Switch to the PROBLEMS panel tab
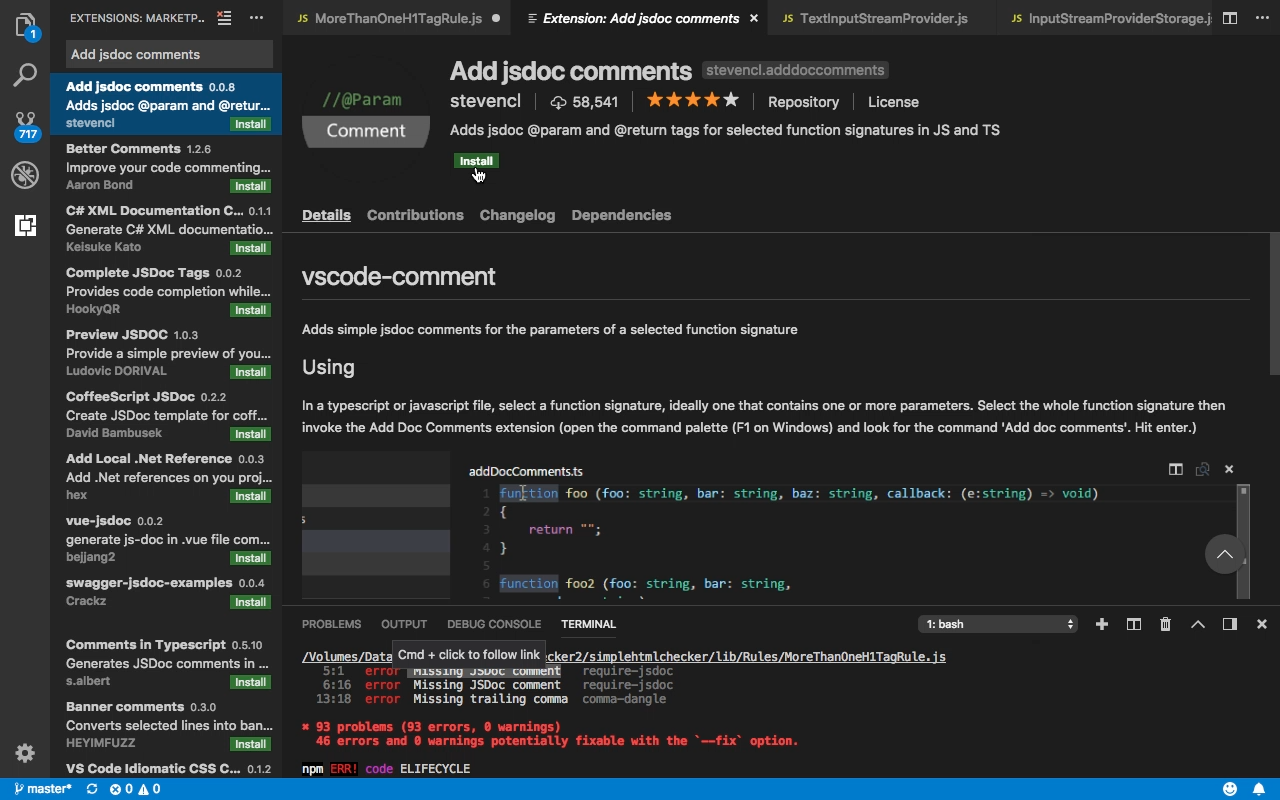This screenshot has height=800, width=1280. [331, 624]
